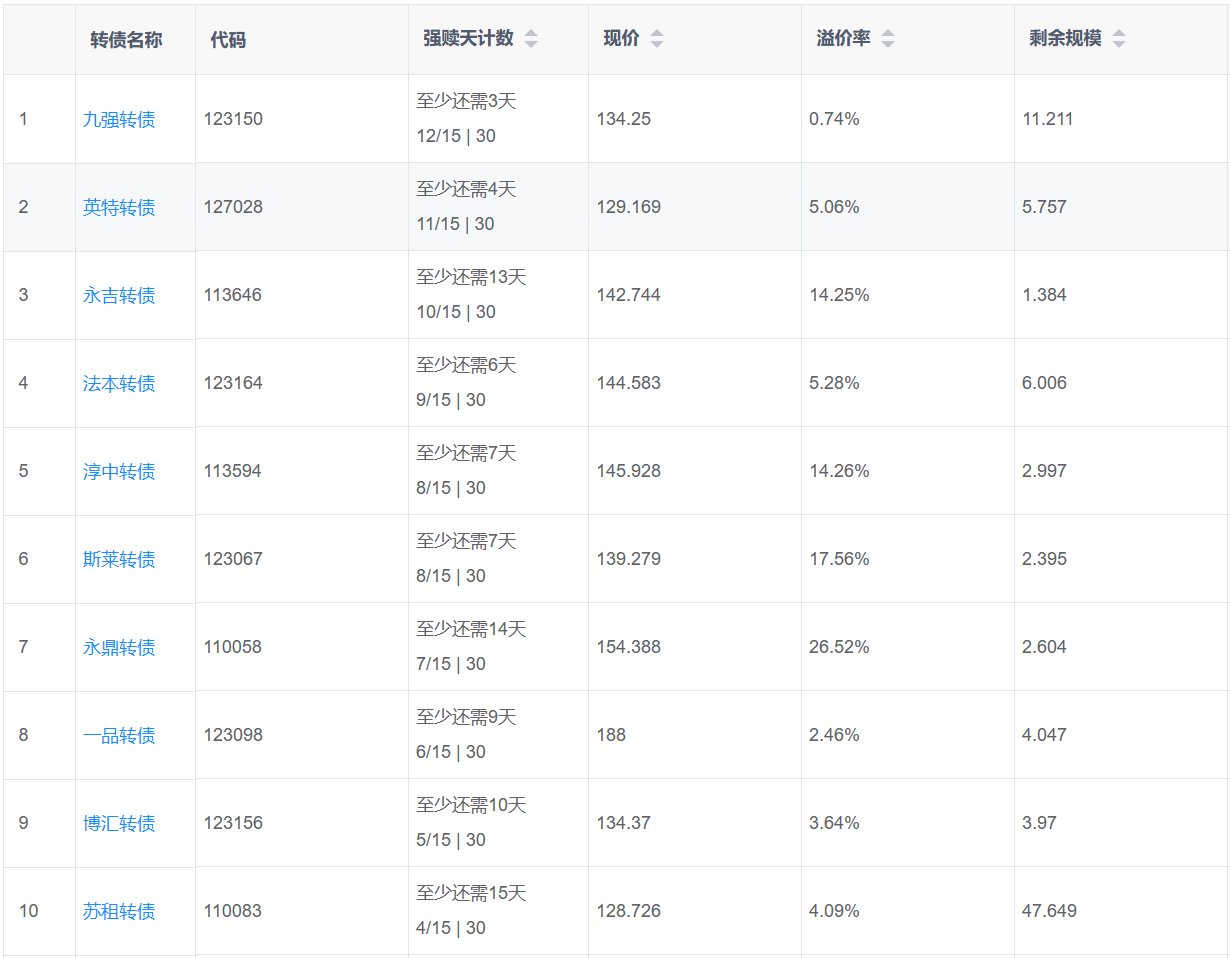The image size is (1230, 958).
Task: Click the 博汇转债 link
Action: (119, 824)
